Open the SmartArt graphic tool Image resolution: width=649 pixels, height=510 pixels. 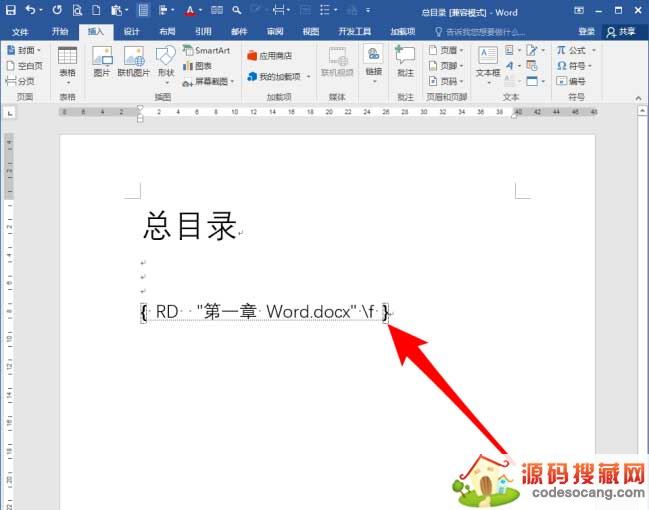[206, 50]
